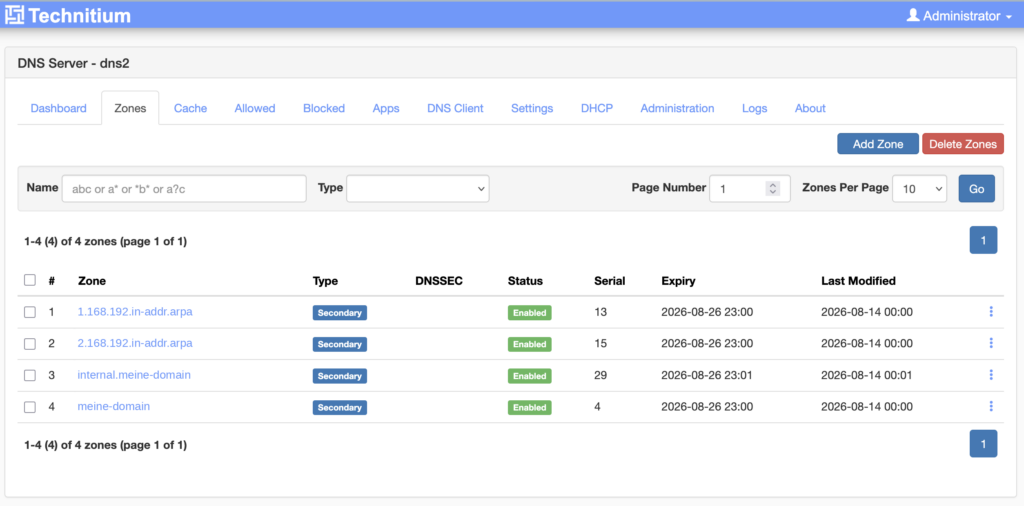Switch to the Apps tab

coord(386,108)
